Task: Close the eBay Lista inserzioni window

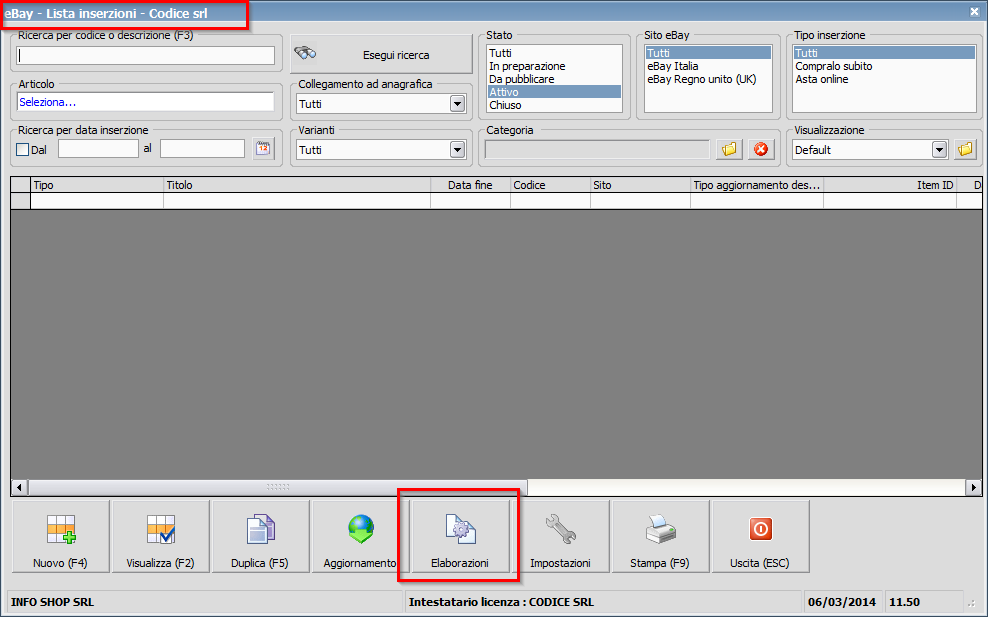Action: [x=974, y=11]
